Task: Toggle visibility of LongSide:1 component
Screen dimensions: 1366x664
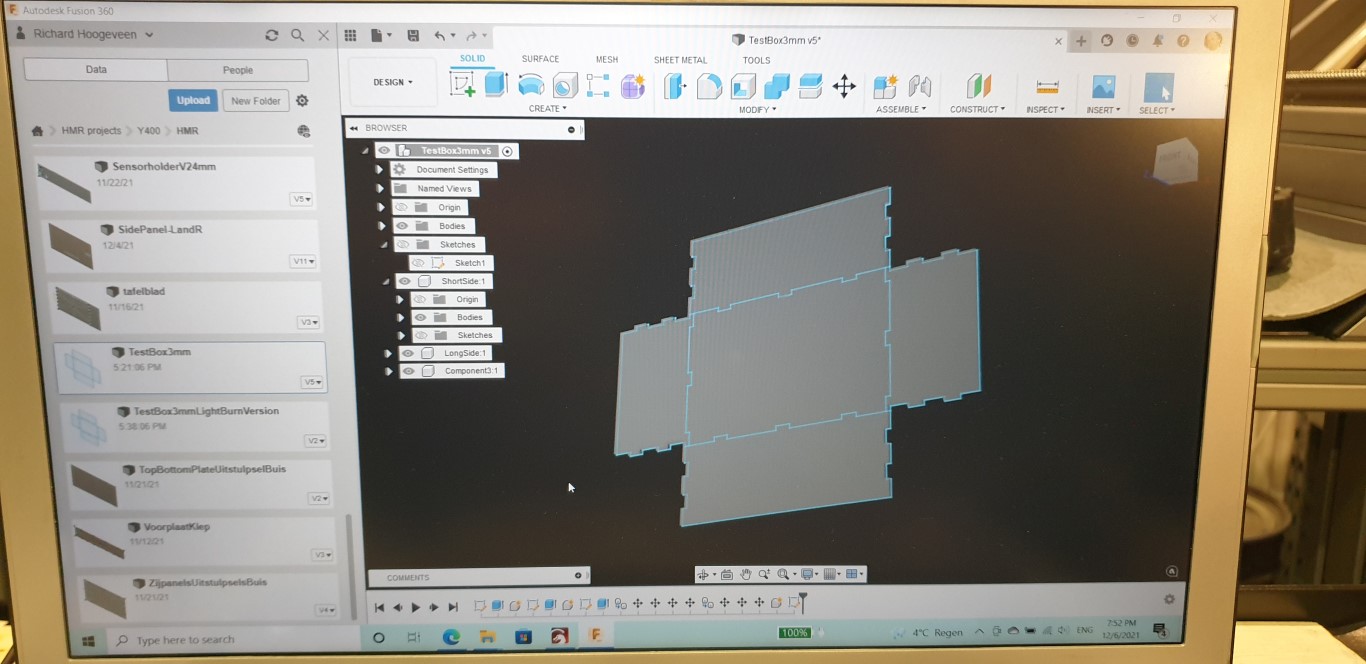Action: 408,353
